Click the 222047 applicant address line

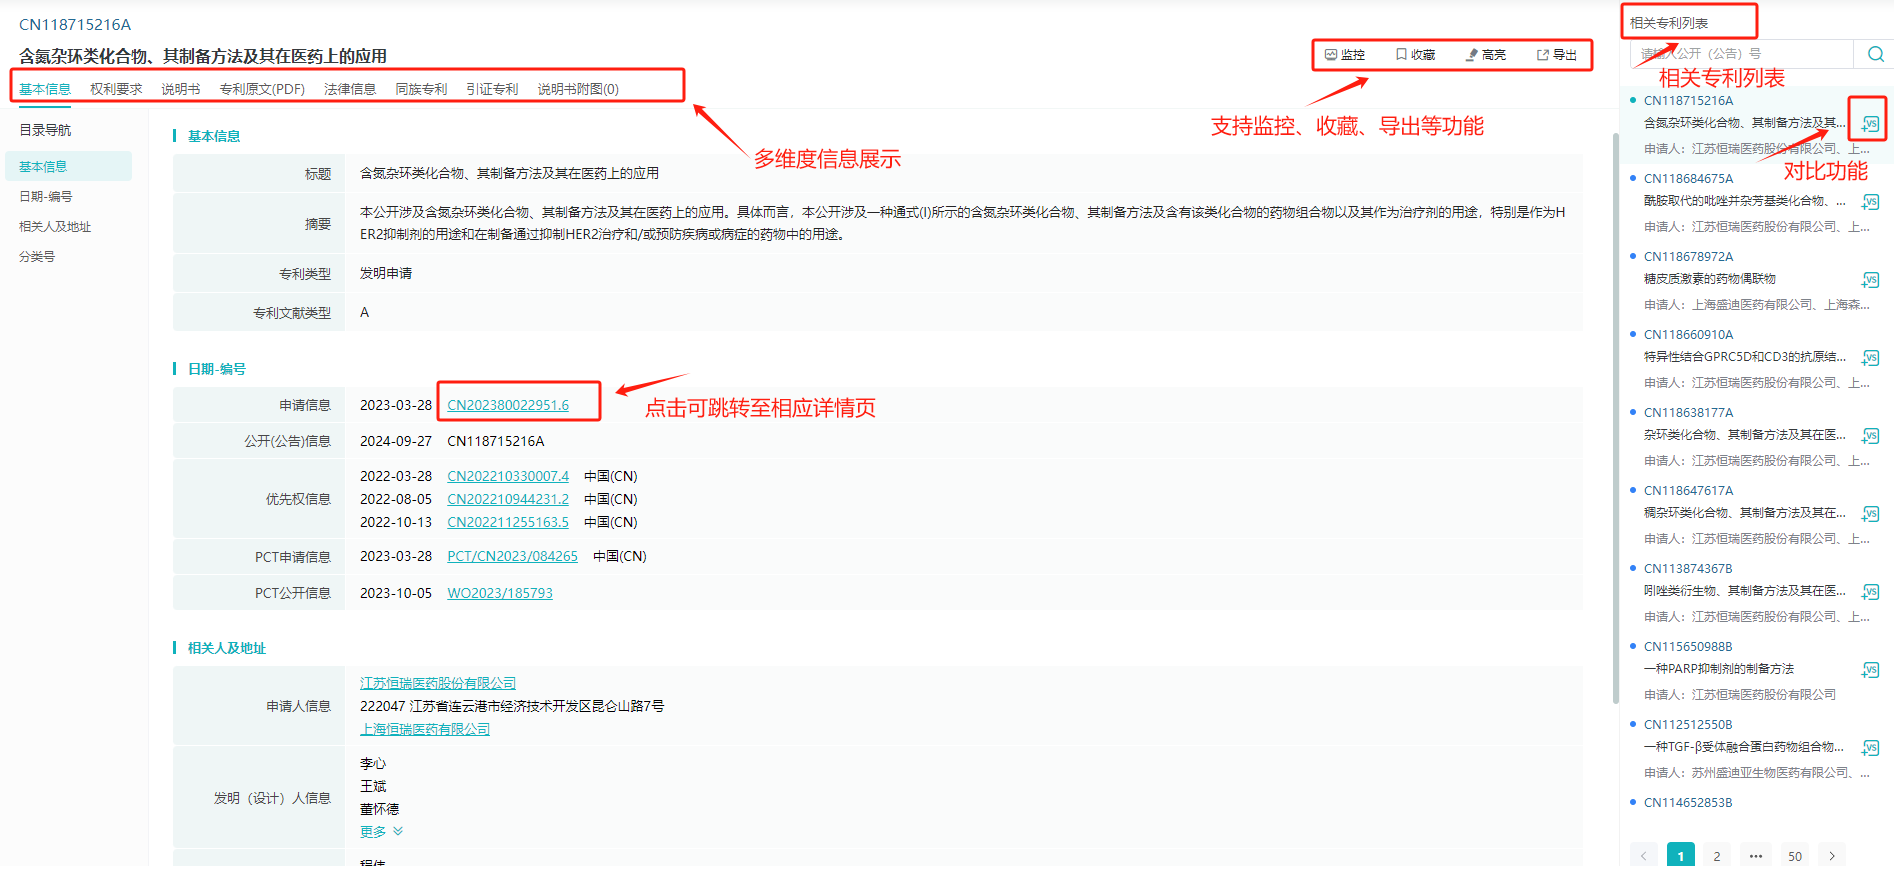coord(512,706)
